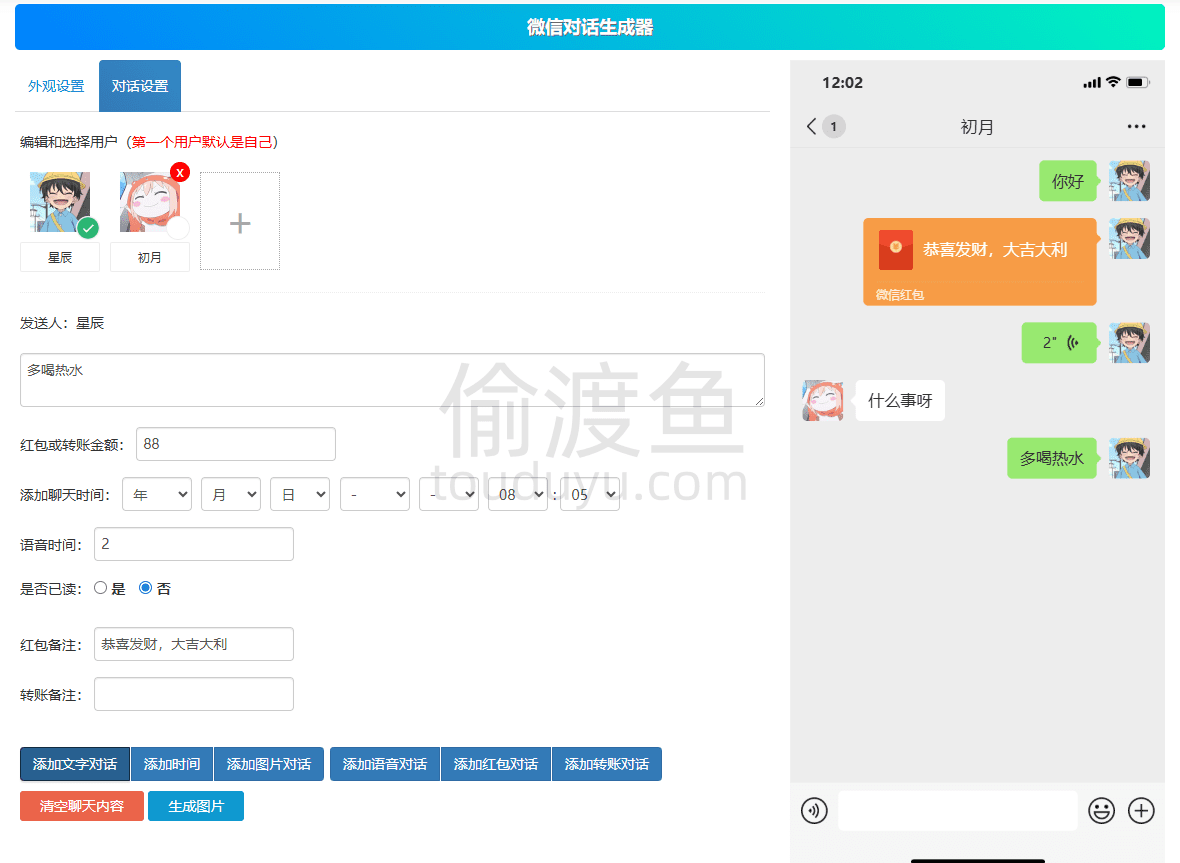Click the 微信红包 label in red packet
Screen dimensions: 1180x863
click(899, 295)
